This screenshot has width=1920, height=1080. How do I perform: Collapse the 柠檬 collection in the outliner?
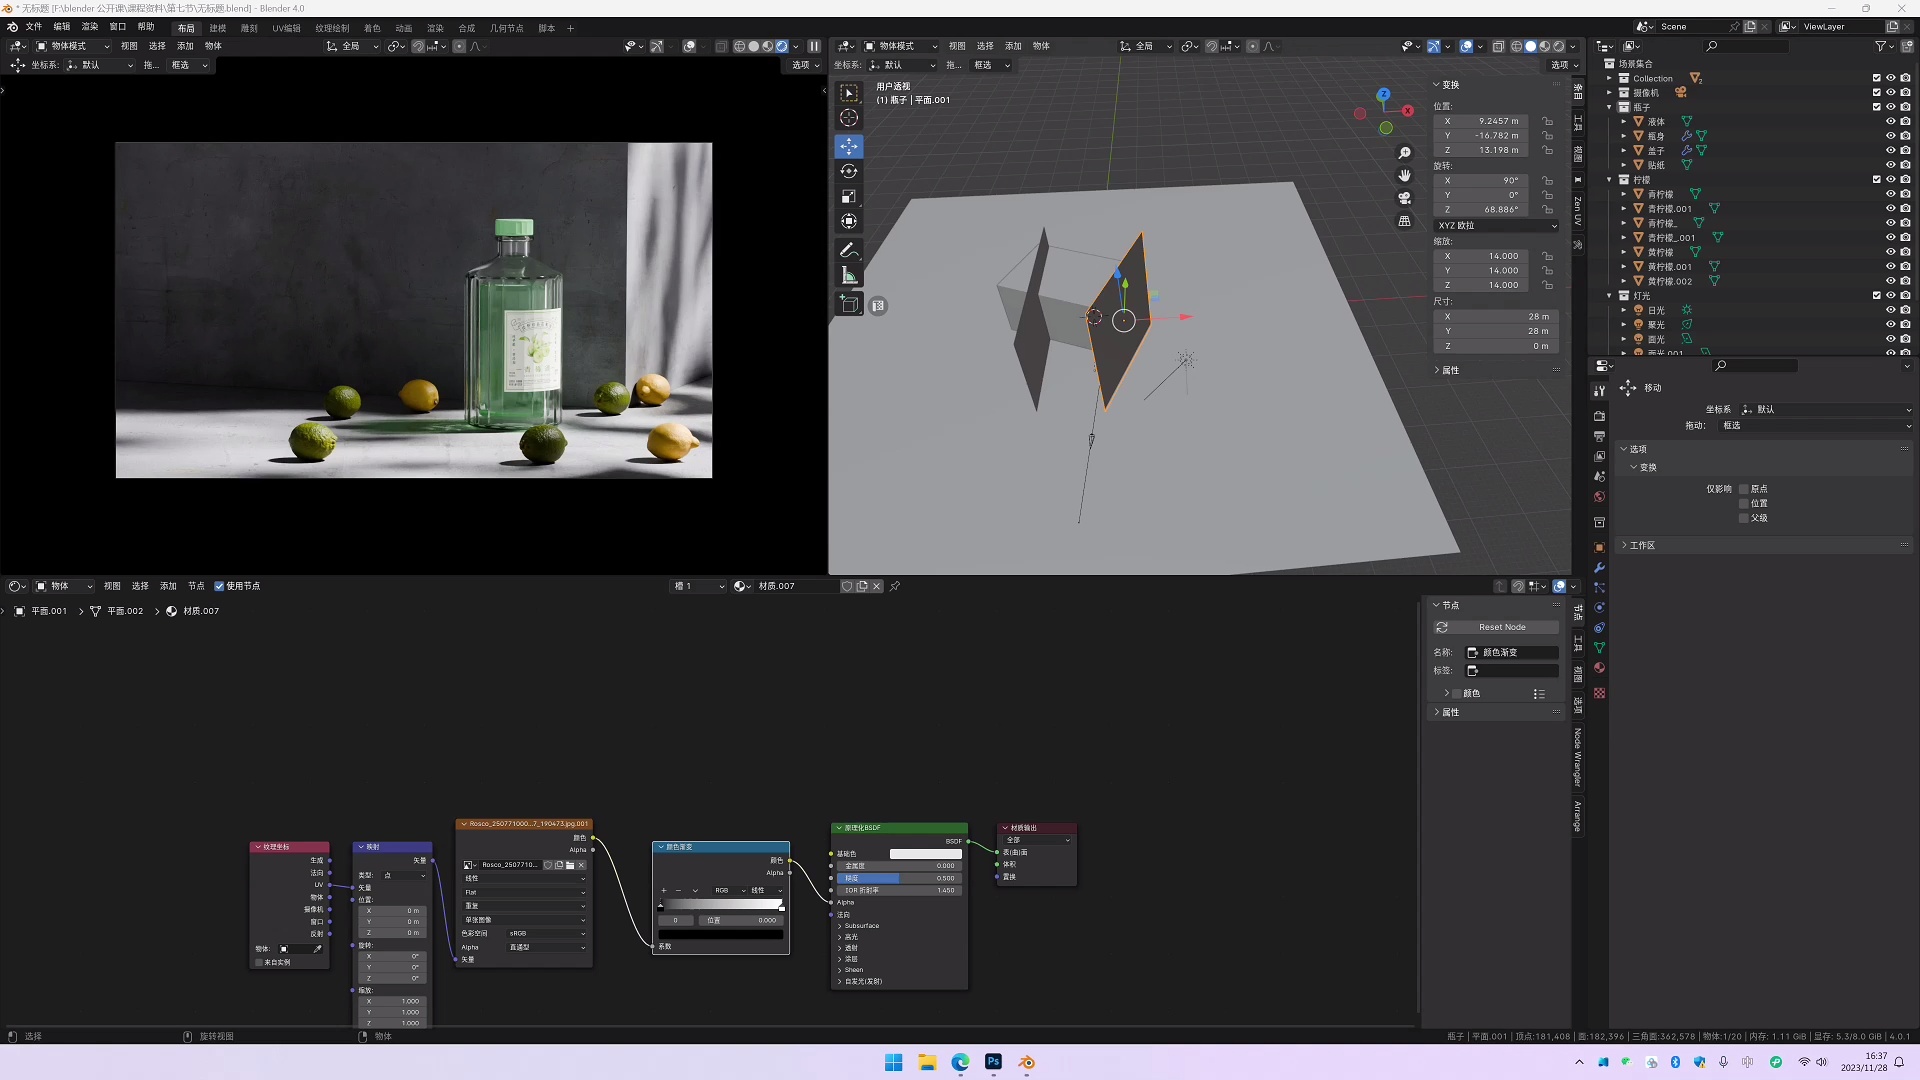tap(1609, 179)
